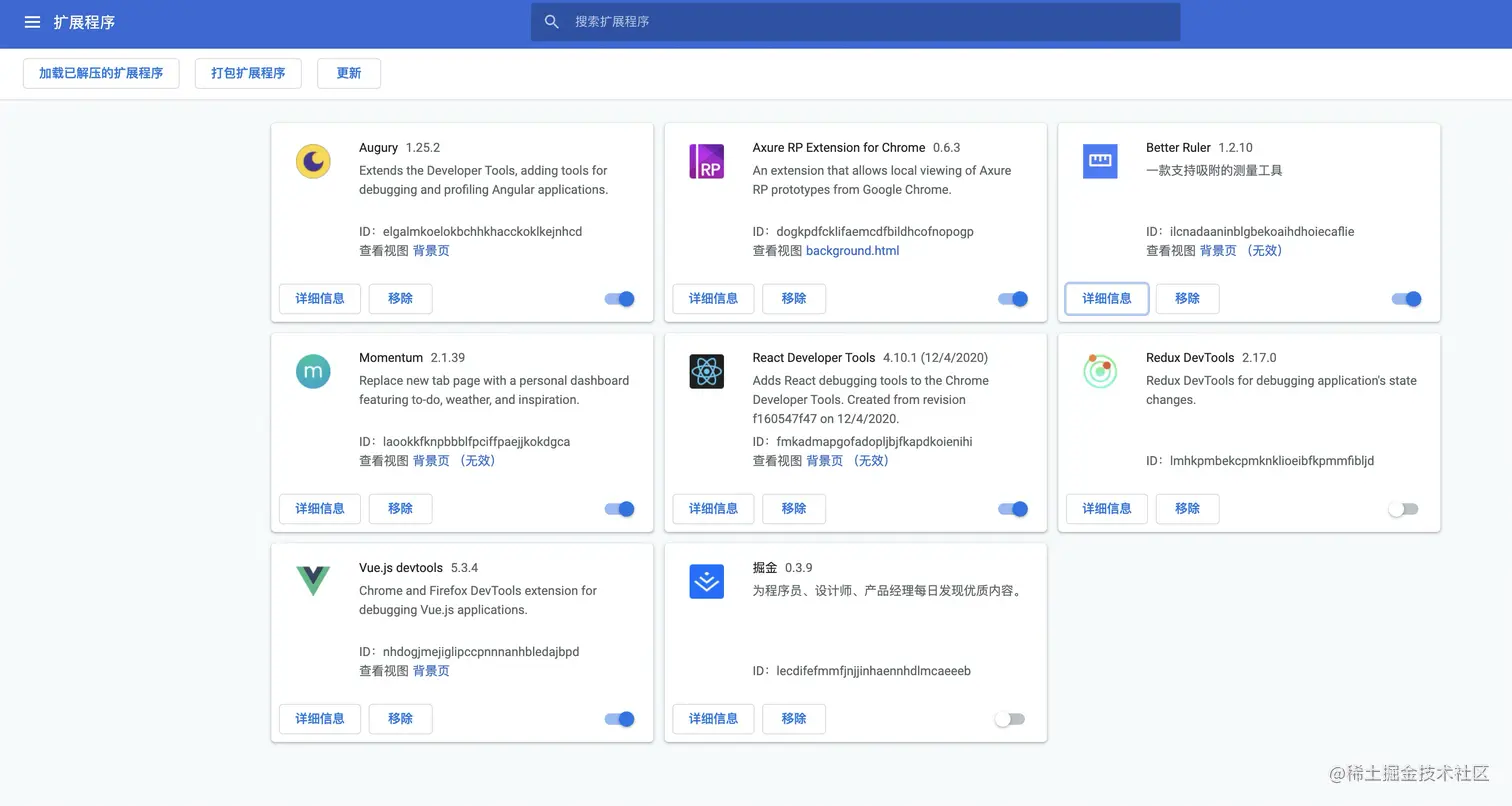Open 详细信息 for 掘金 extension
The height and width of the screenshot is (806, 1512).
[x=713, y=718]
